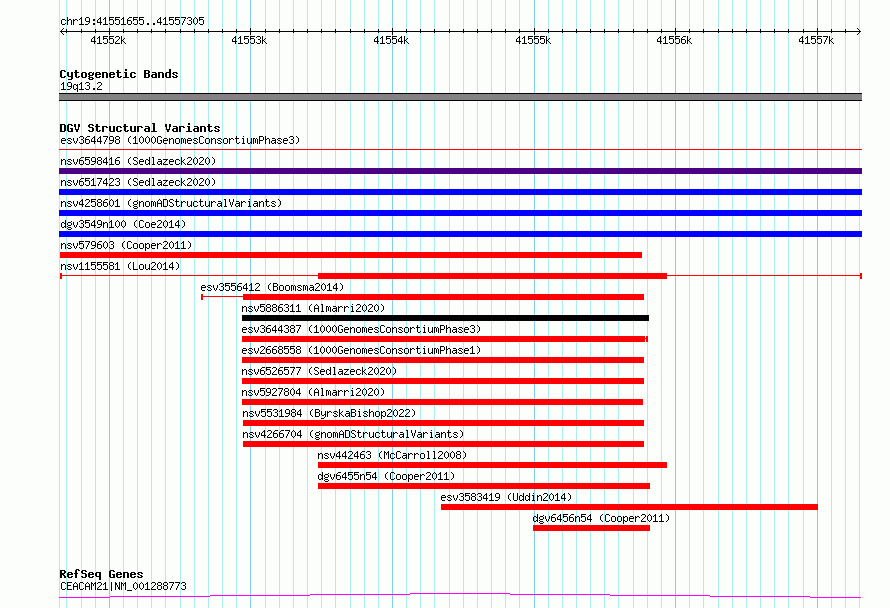The height and width of the screenshot is (608, 890).
Task: Select the nsv442463 McCarroll2008 red bar
Action: [492, 465]
